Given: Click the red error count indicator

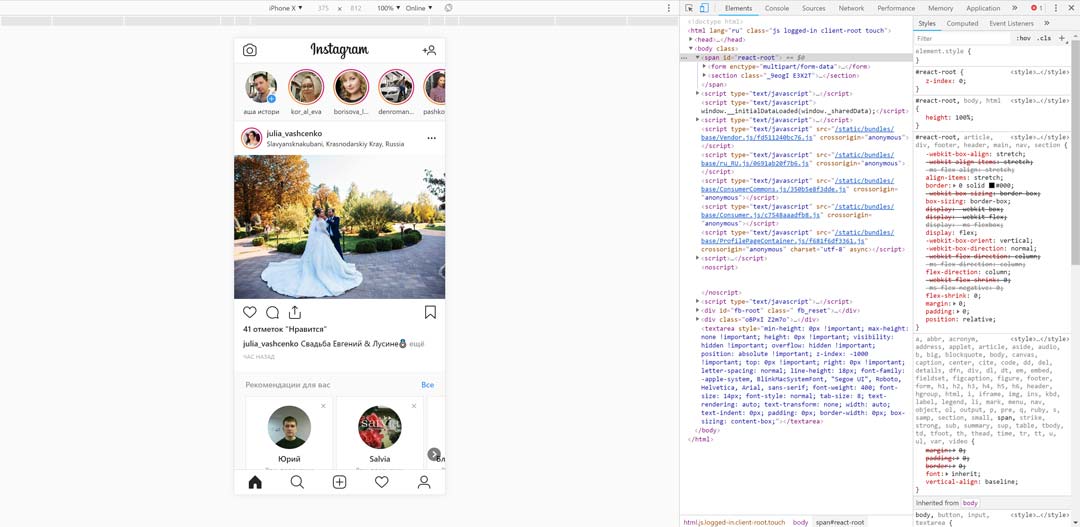Looking at the screenshot, I should point(1036,8).
